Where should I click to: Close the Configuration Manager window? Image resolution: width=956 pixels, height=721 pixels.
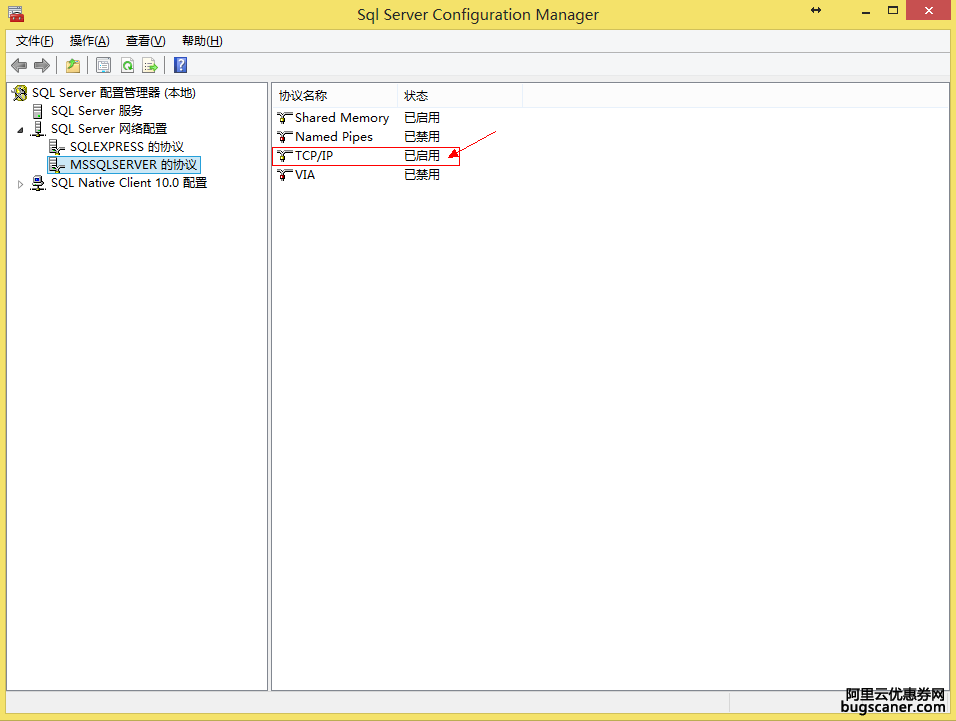(x=929, y=10)
